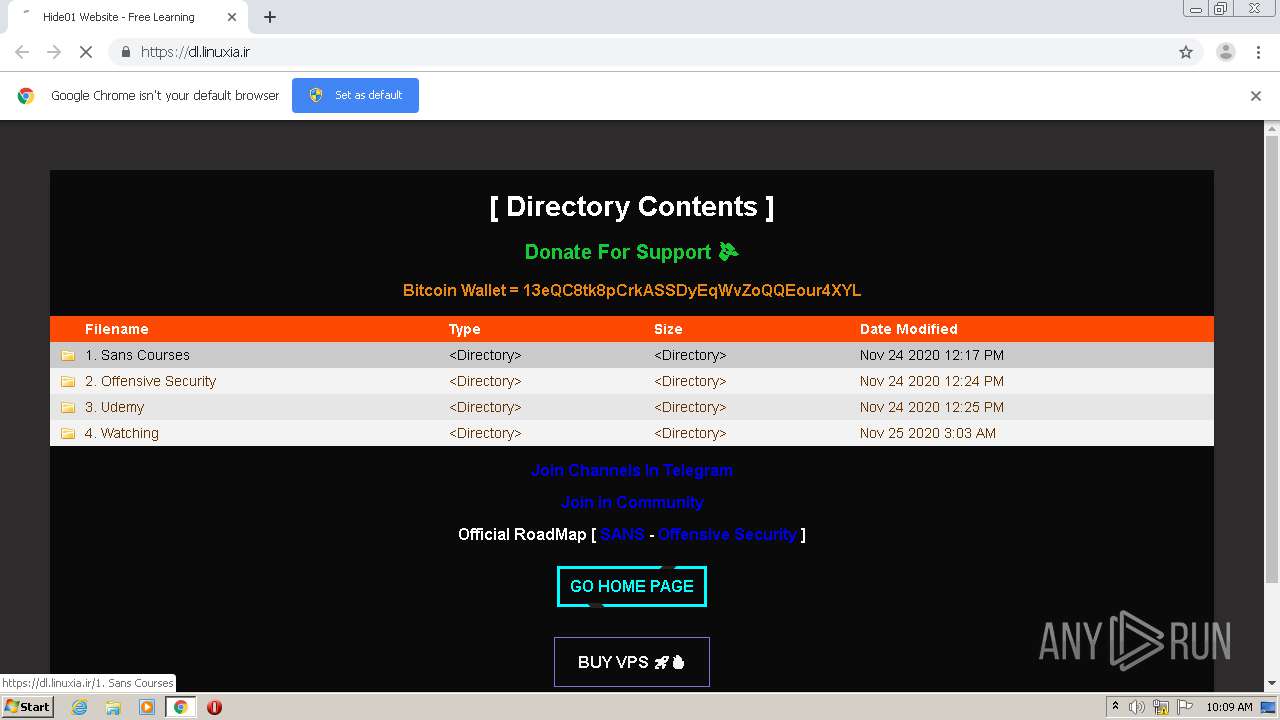
Task: Open the 4. Watching directory
Action: [121, 433]
